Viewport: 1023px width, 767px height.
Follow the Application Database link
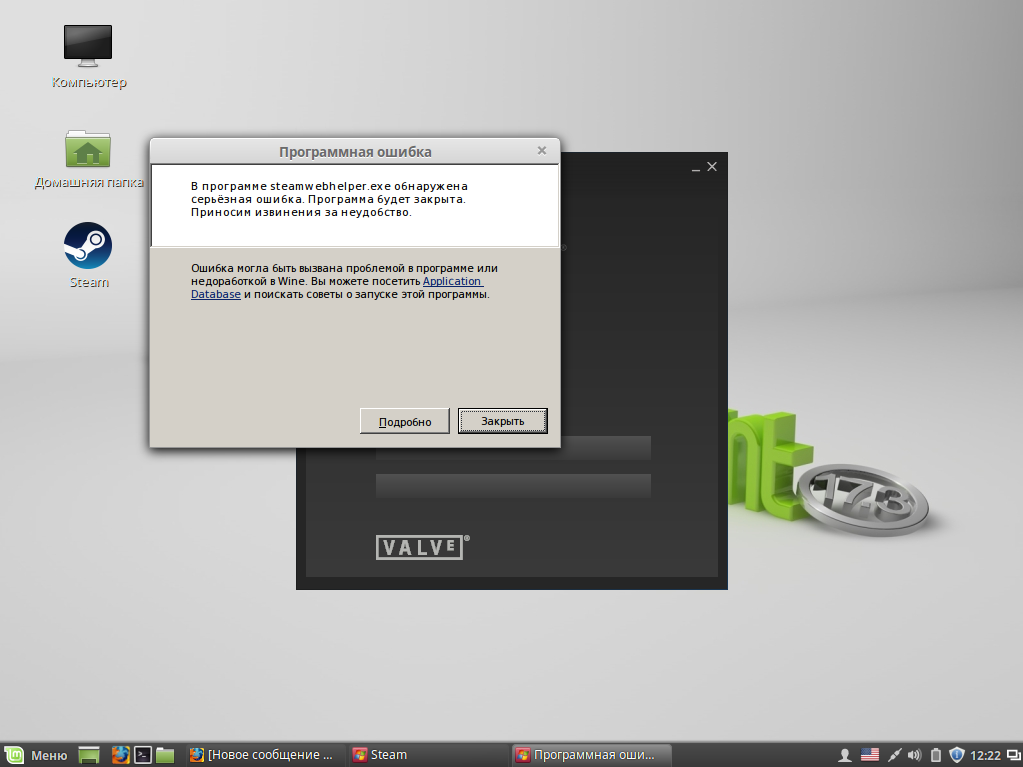click(453, 282)
